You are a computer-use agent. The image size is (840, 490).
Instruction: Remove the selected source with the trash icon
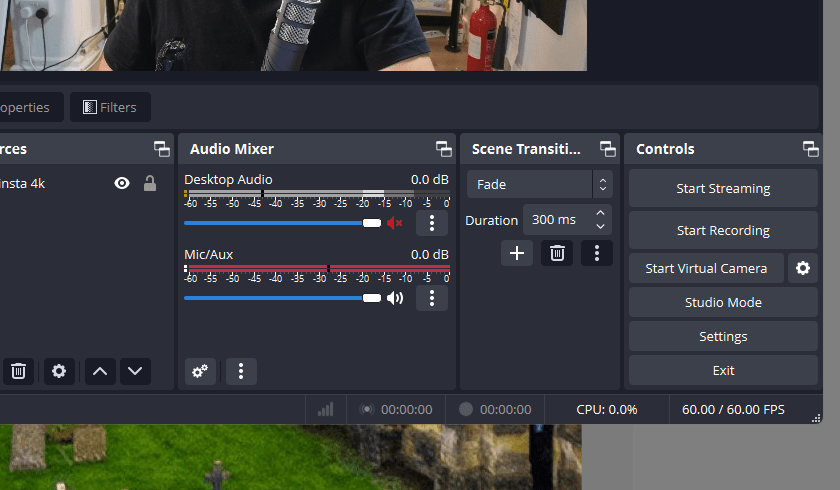[19, 371]
